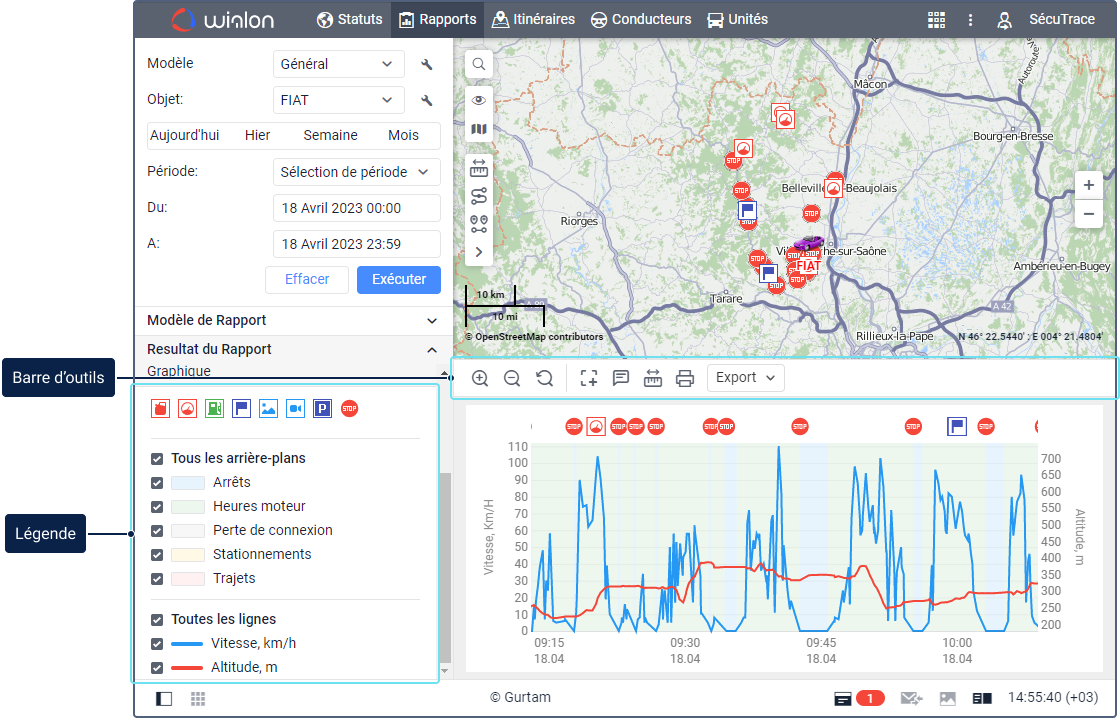Open the Statuts tab

(x=350, y=19)
